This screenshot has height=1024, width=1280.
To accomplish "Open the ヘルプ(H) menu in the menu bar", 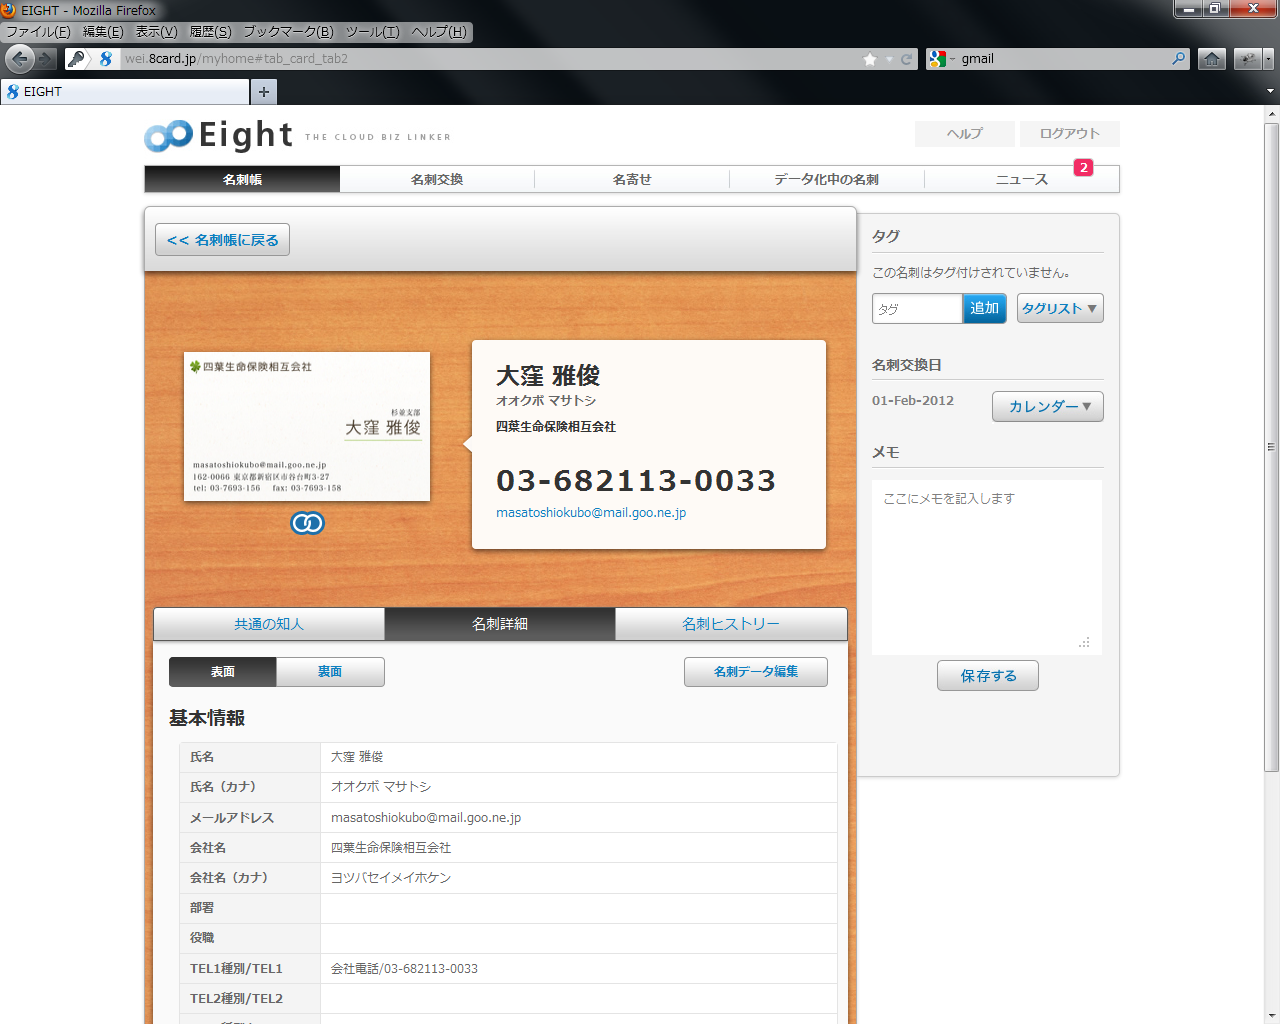I will (439, 32).
